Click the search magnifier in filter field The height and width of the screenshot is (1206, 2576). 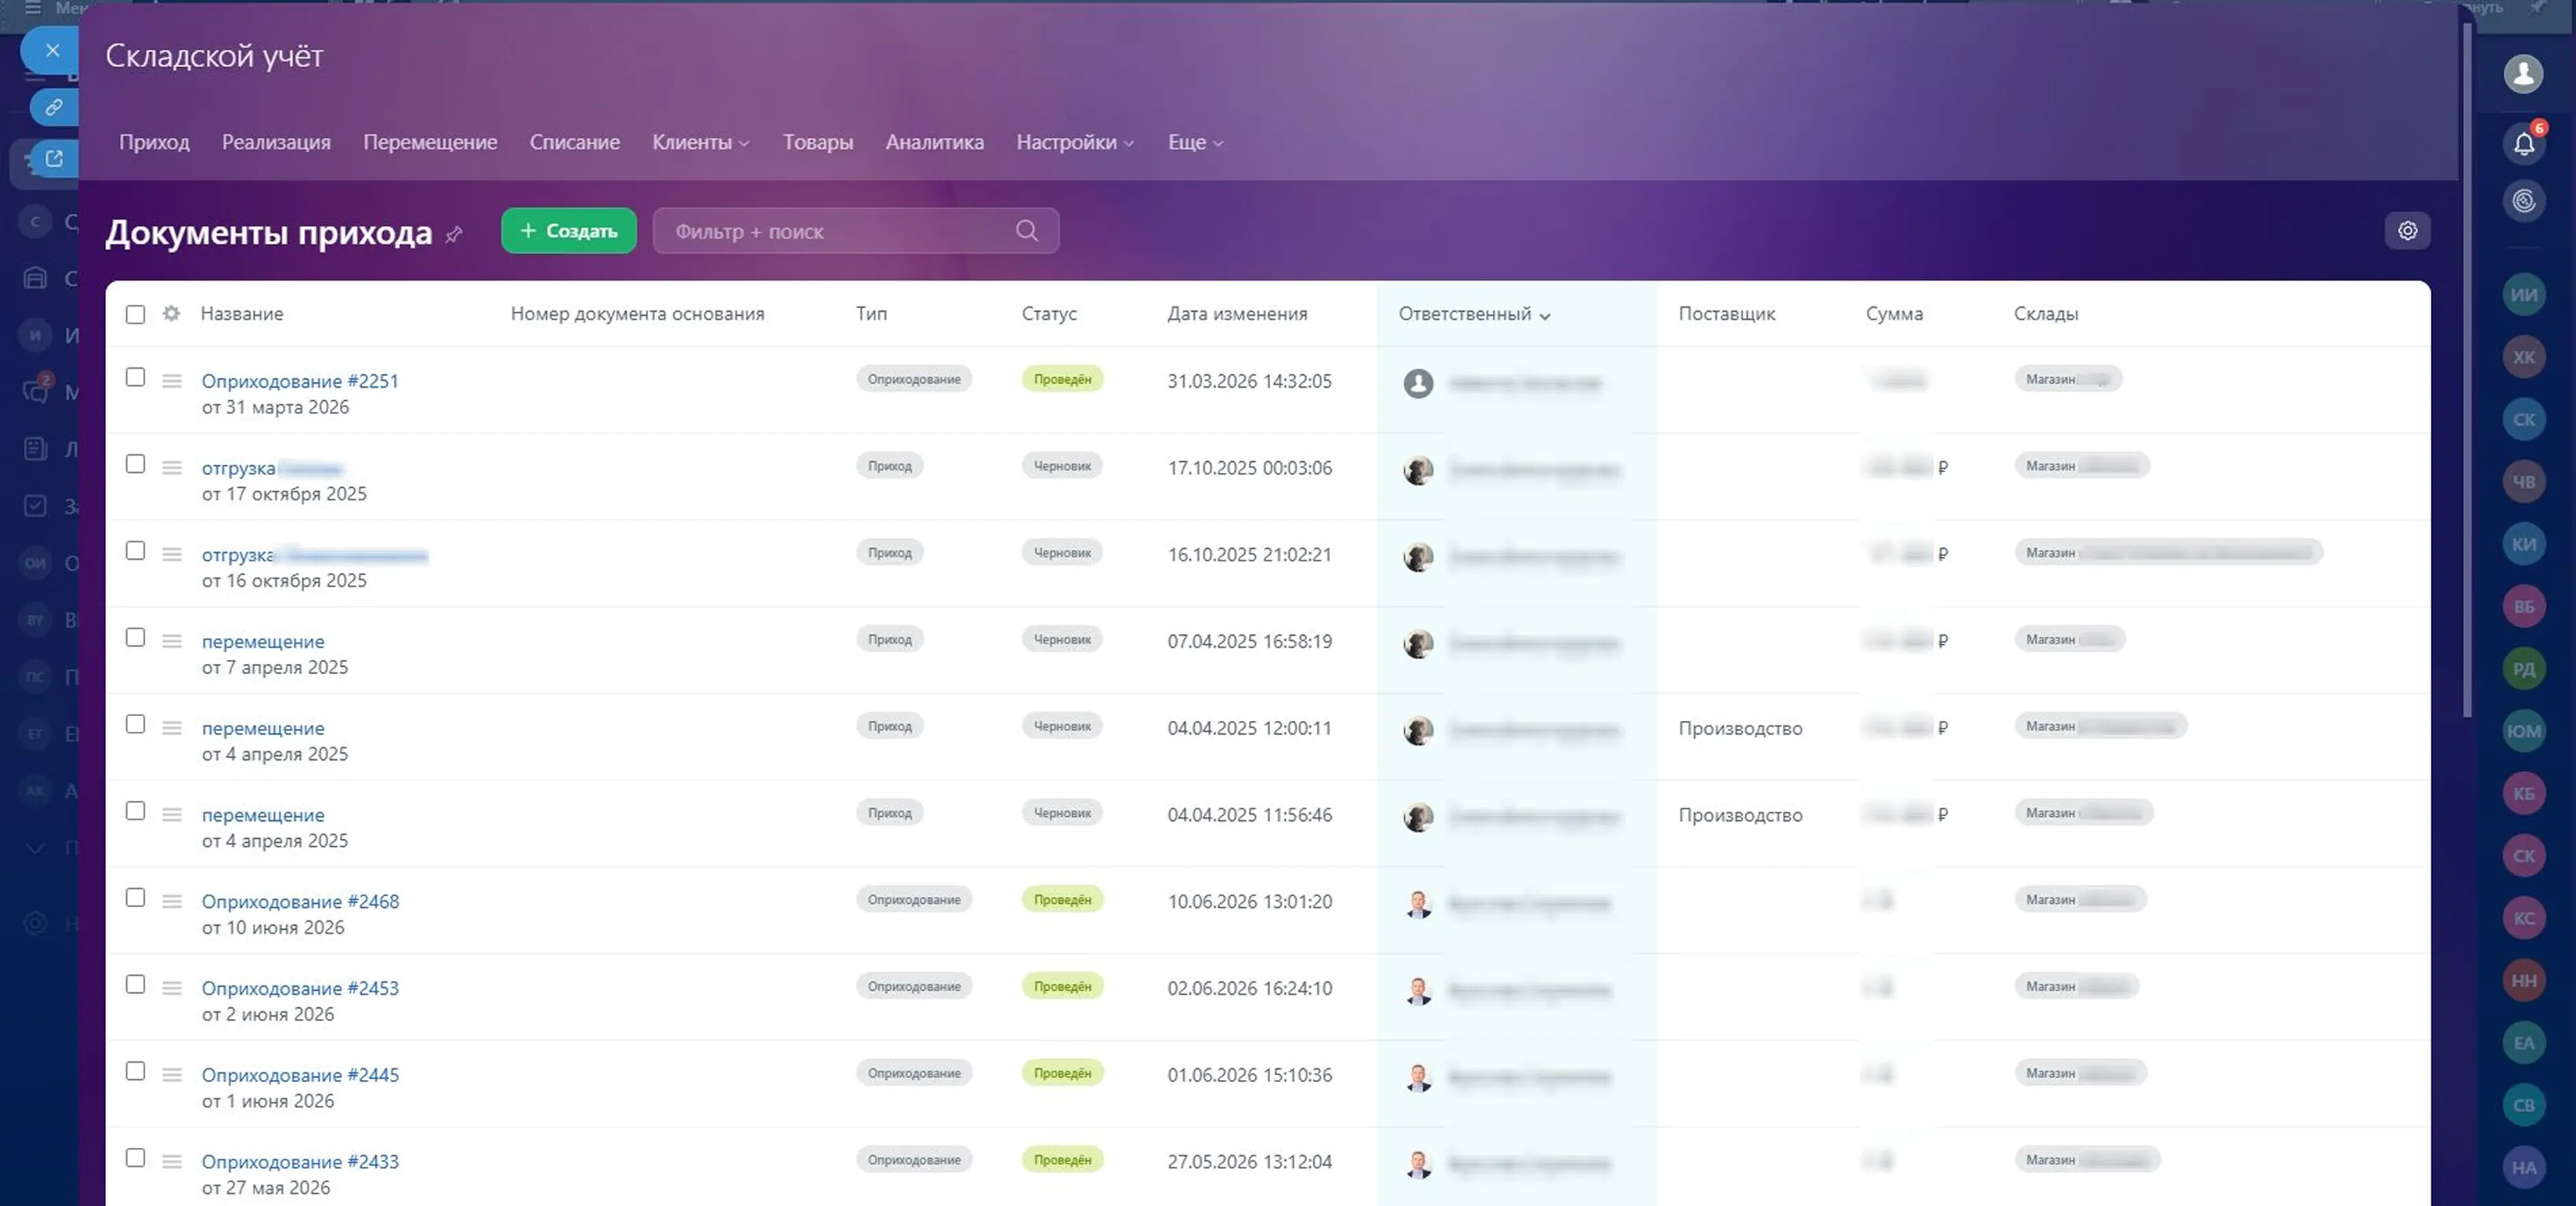pyautogui.click(x=1026, y=231)
